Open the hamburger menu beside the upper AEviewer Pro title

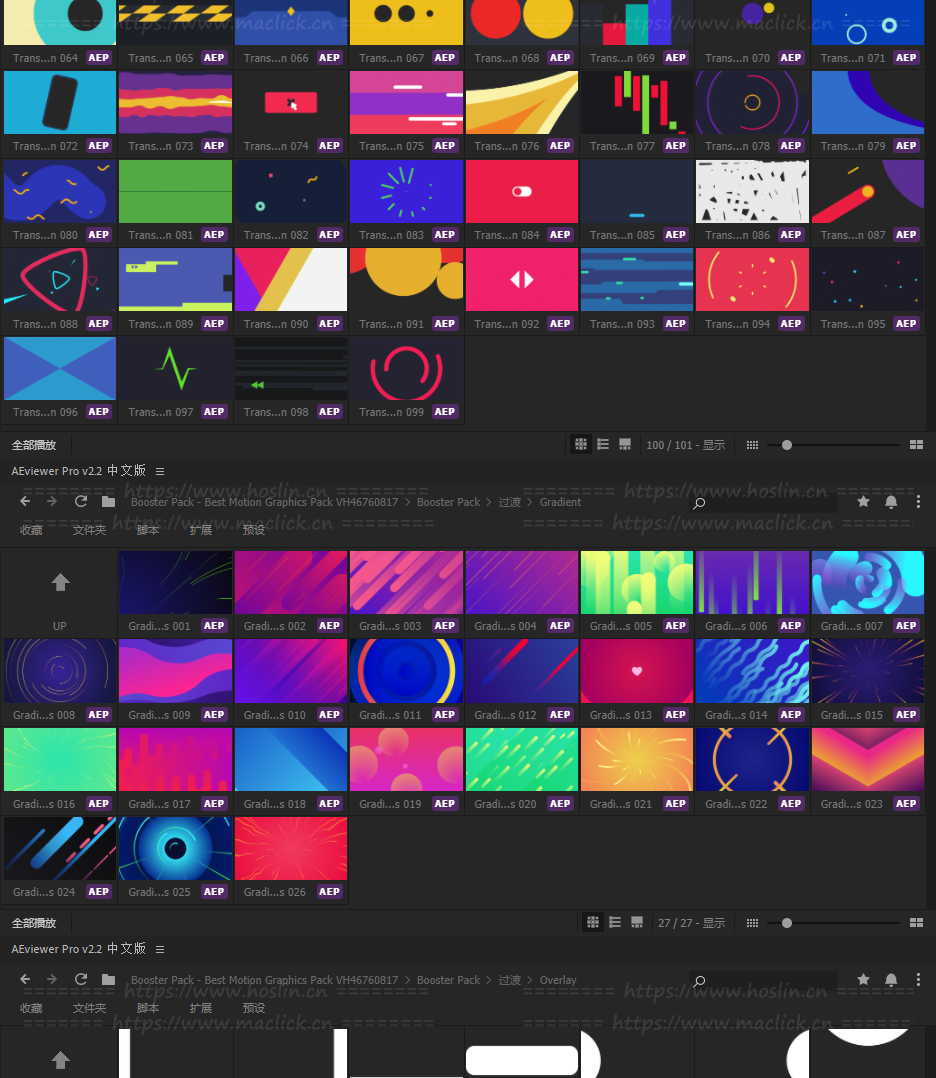[160, 471]
